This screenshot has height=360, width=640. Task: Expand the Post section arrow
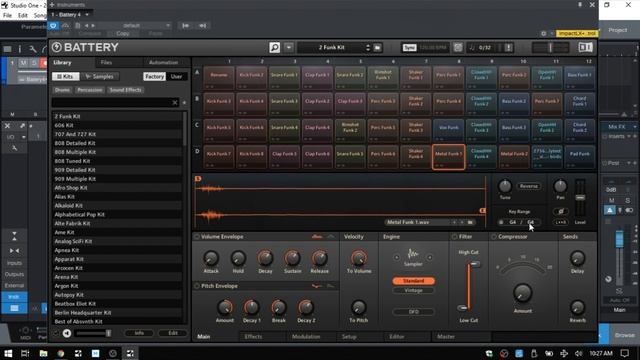(629, 163)
